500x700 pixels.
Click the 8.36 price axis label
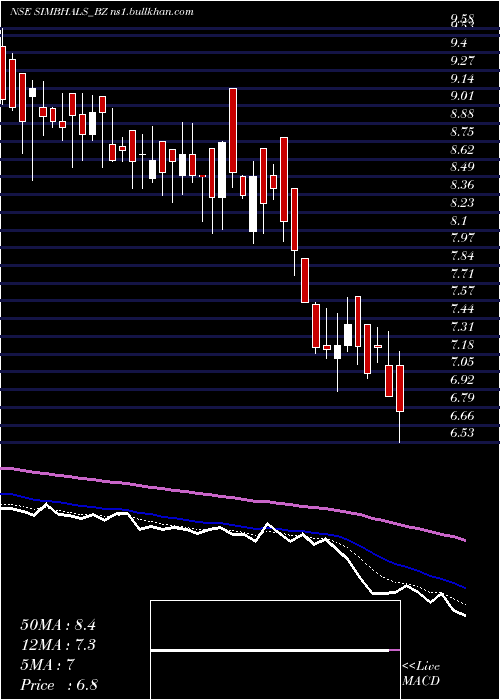(462, 185)
